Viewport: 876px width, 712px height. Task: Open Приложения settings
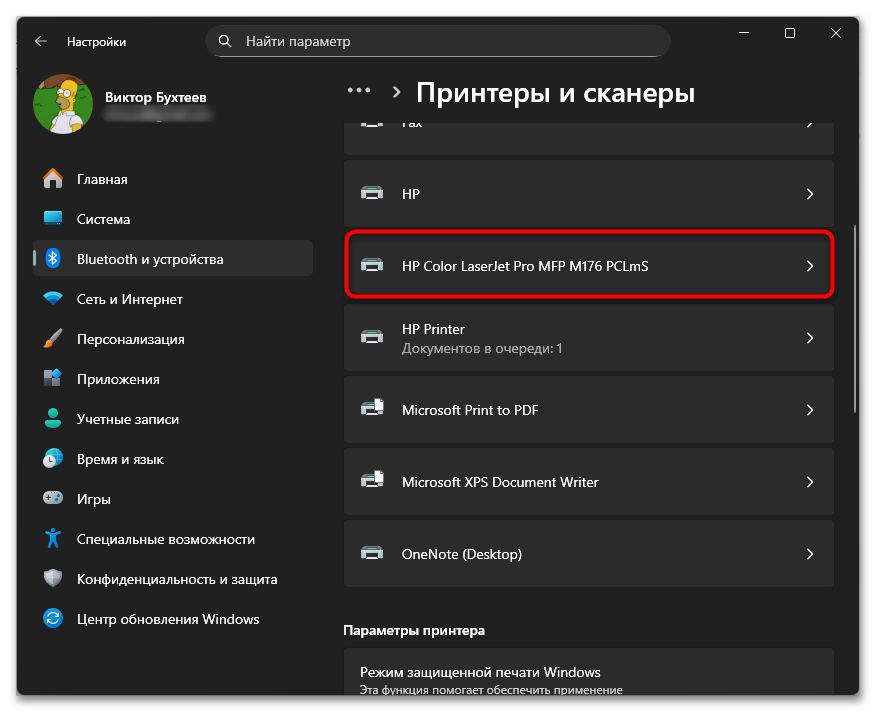(173, 378)
